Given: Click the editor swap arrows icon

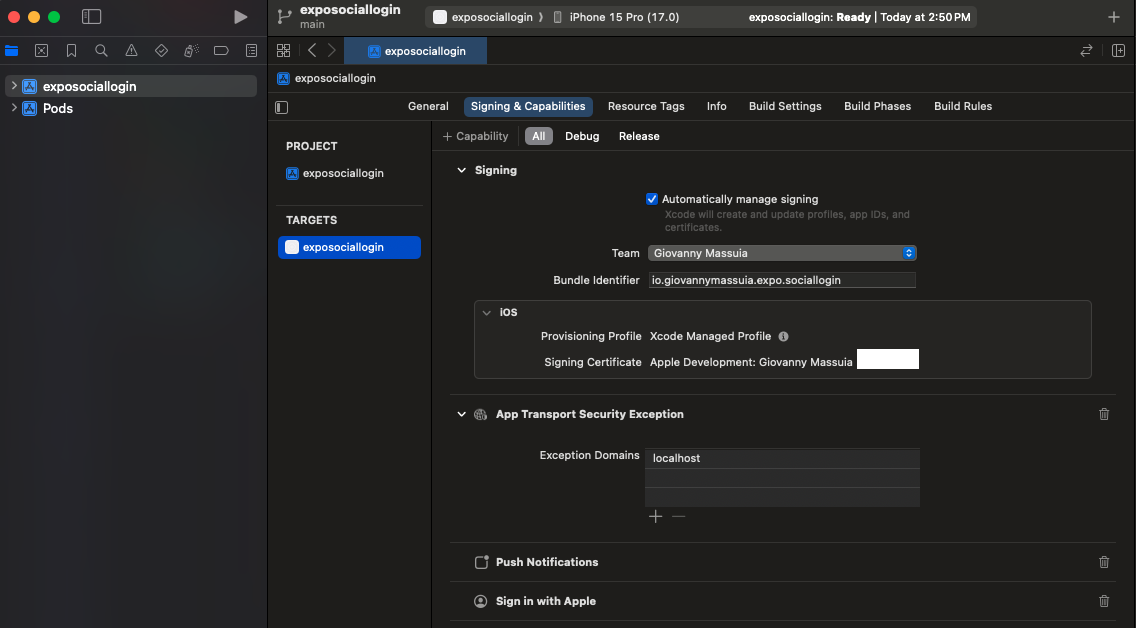Looking at the screenshot, I should click(1086, 51).
